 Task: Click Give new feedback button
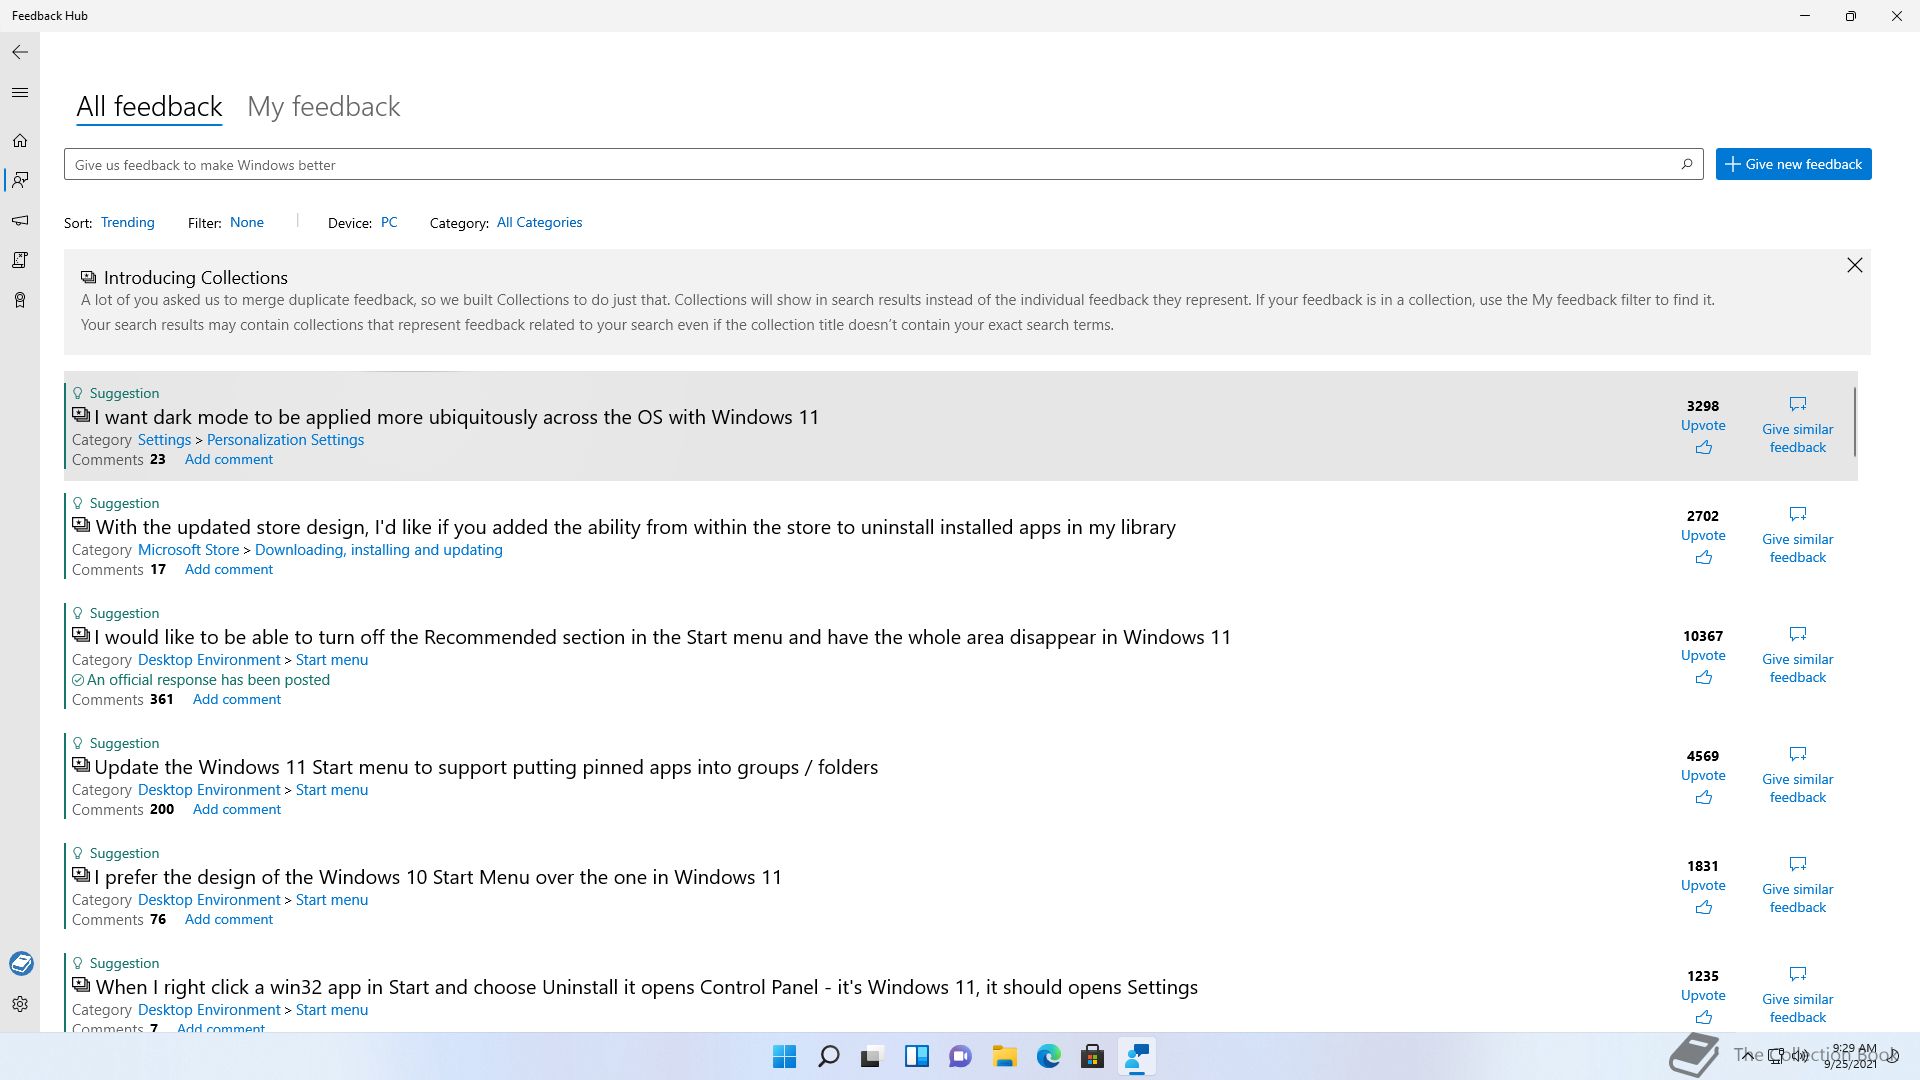coord(1793,164)
